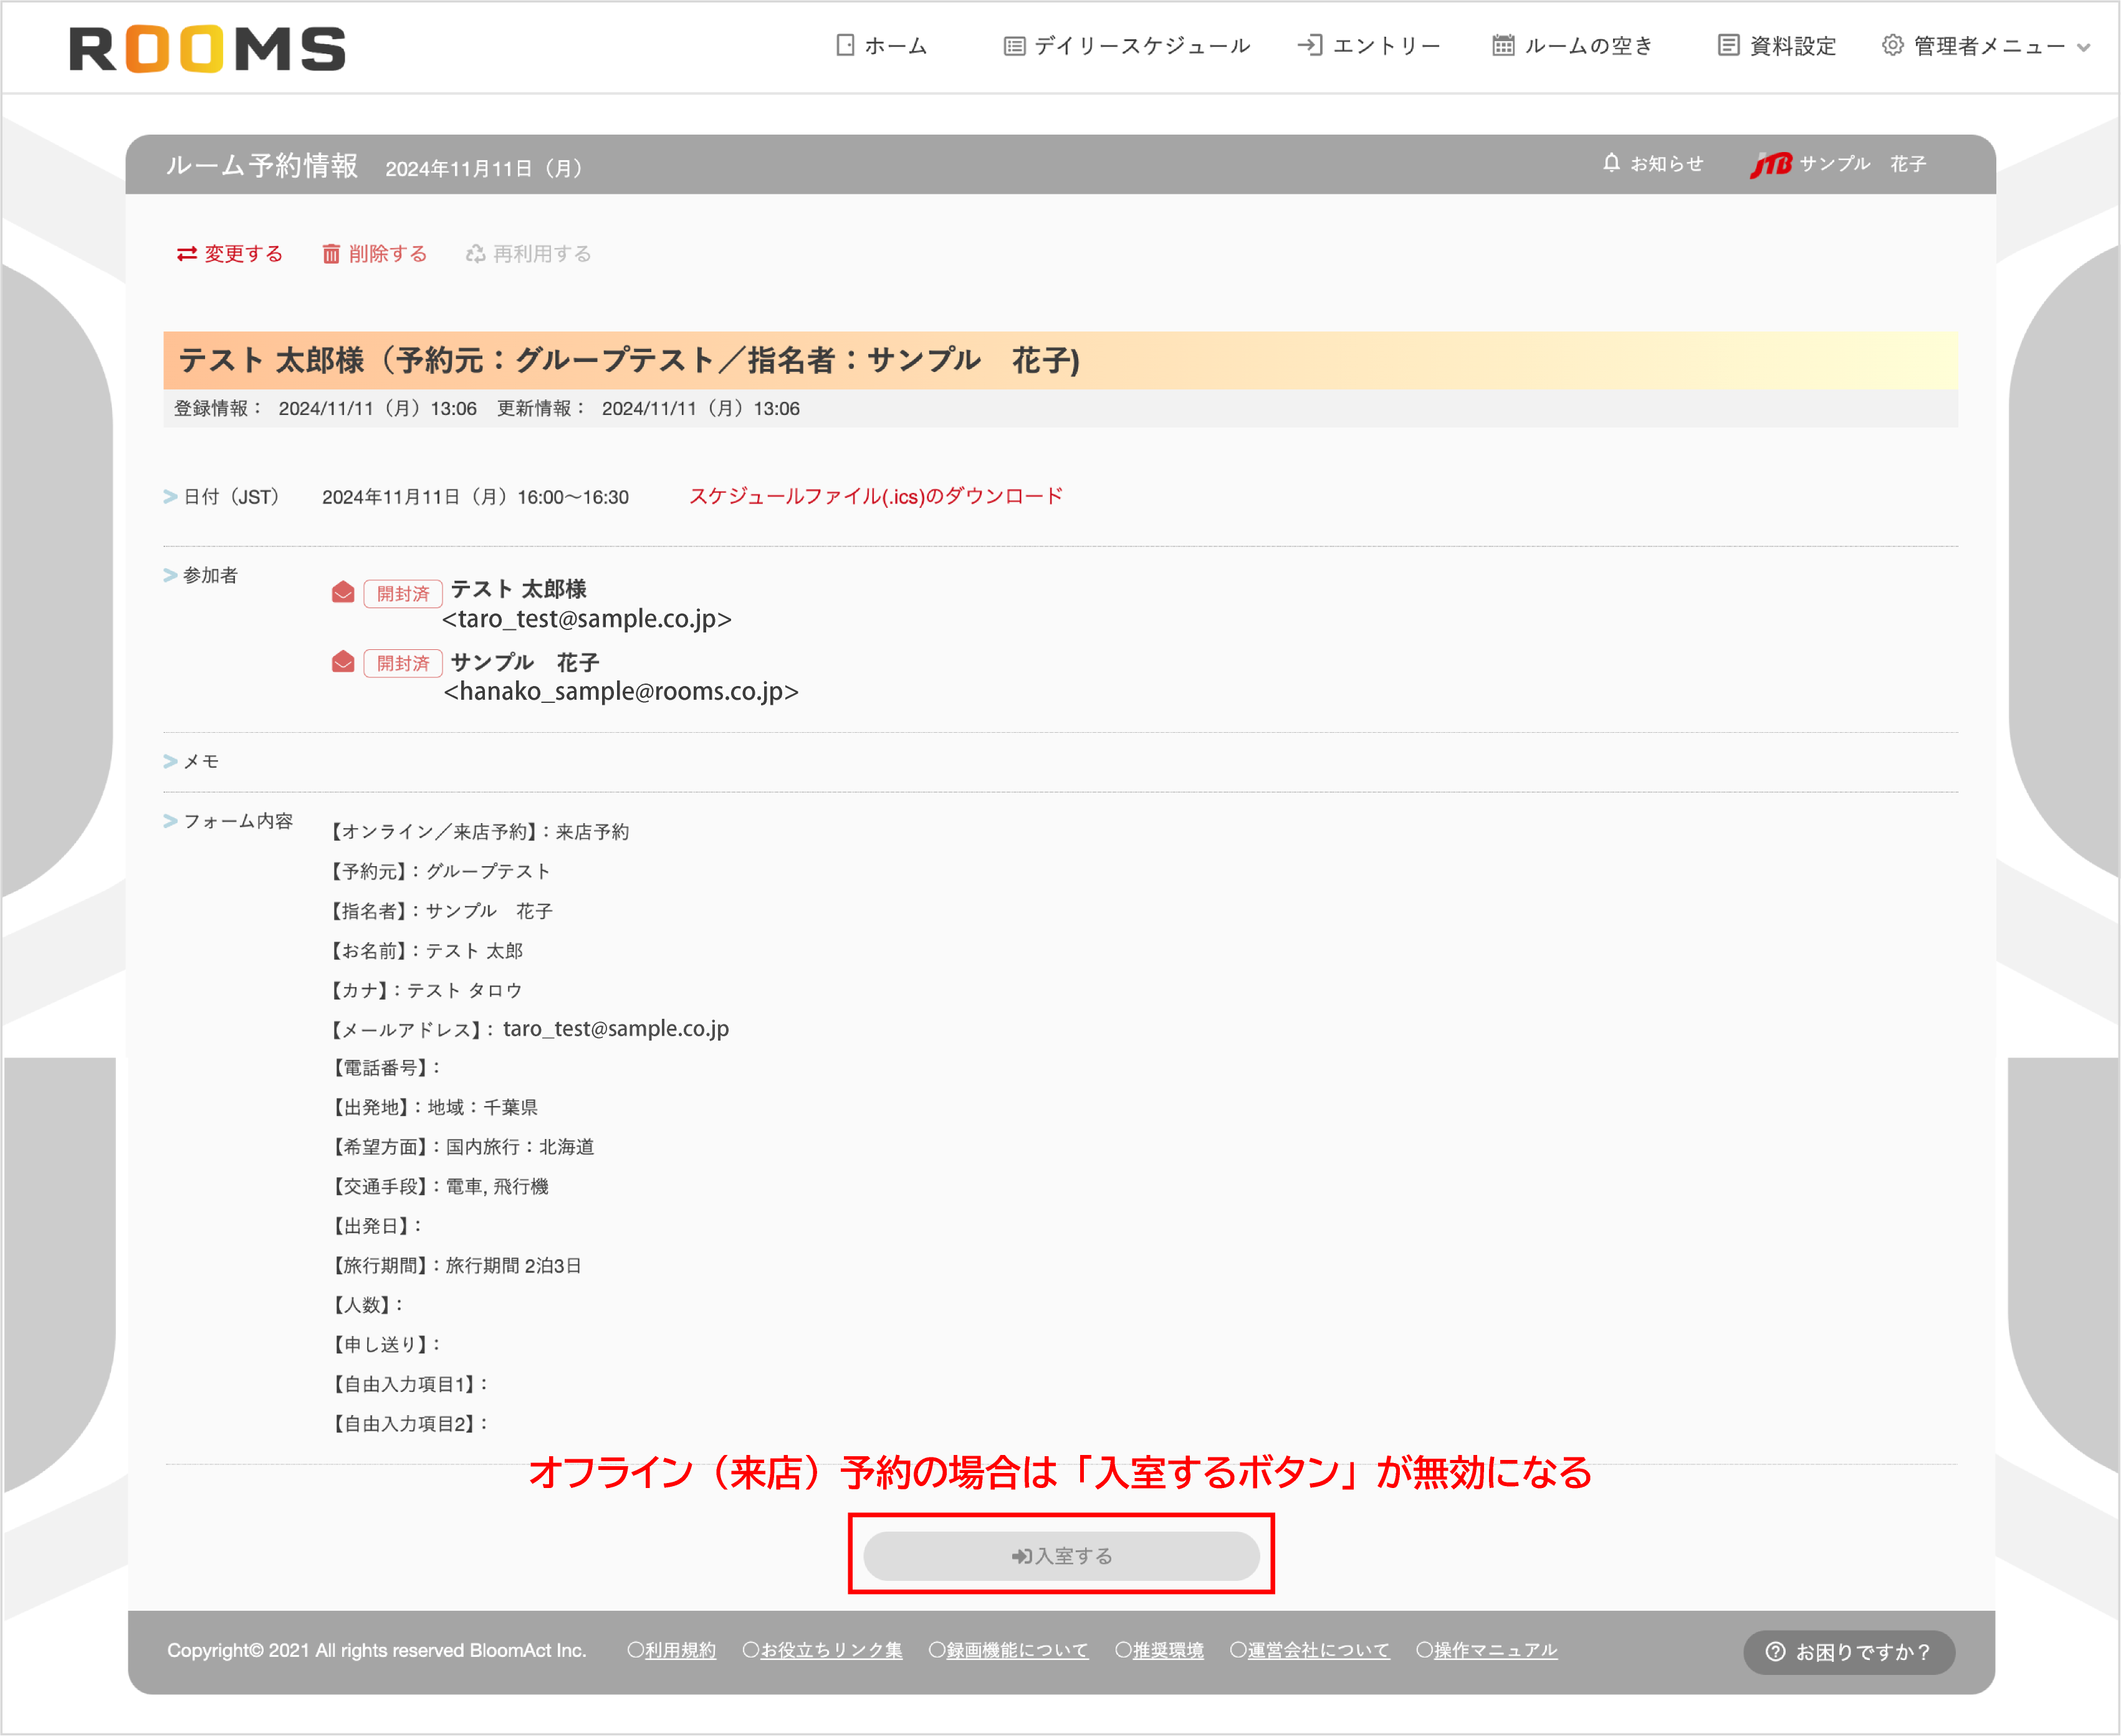Click the disabled 入室する button

click(x=1062, y=1556)
